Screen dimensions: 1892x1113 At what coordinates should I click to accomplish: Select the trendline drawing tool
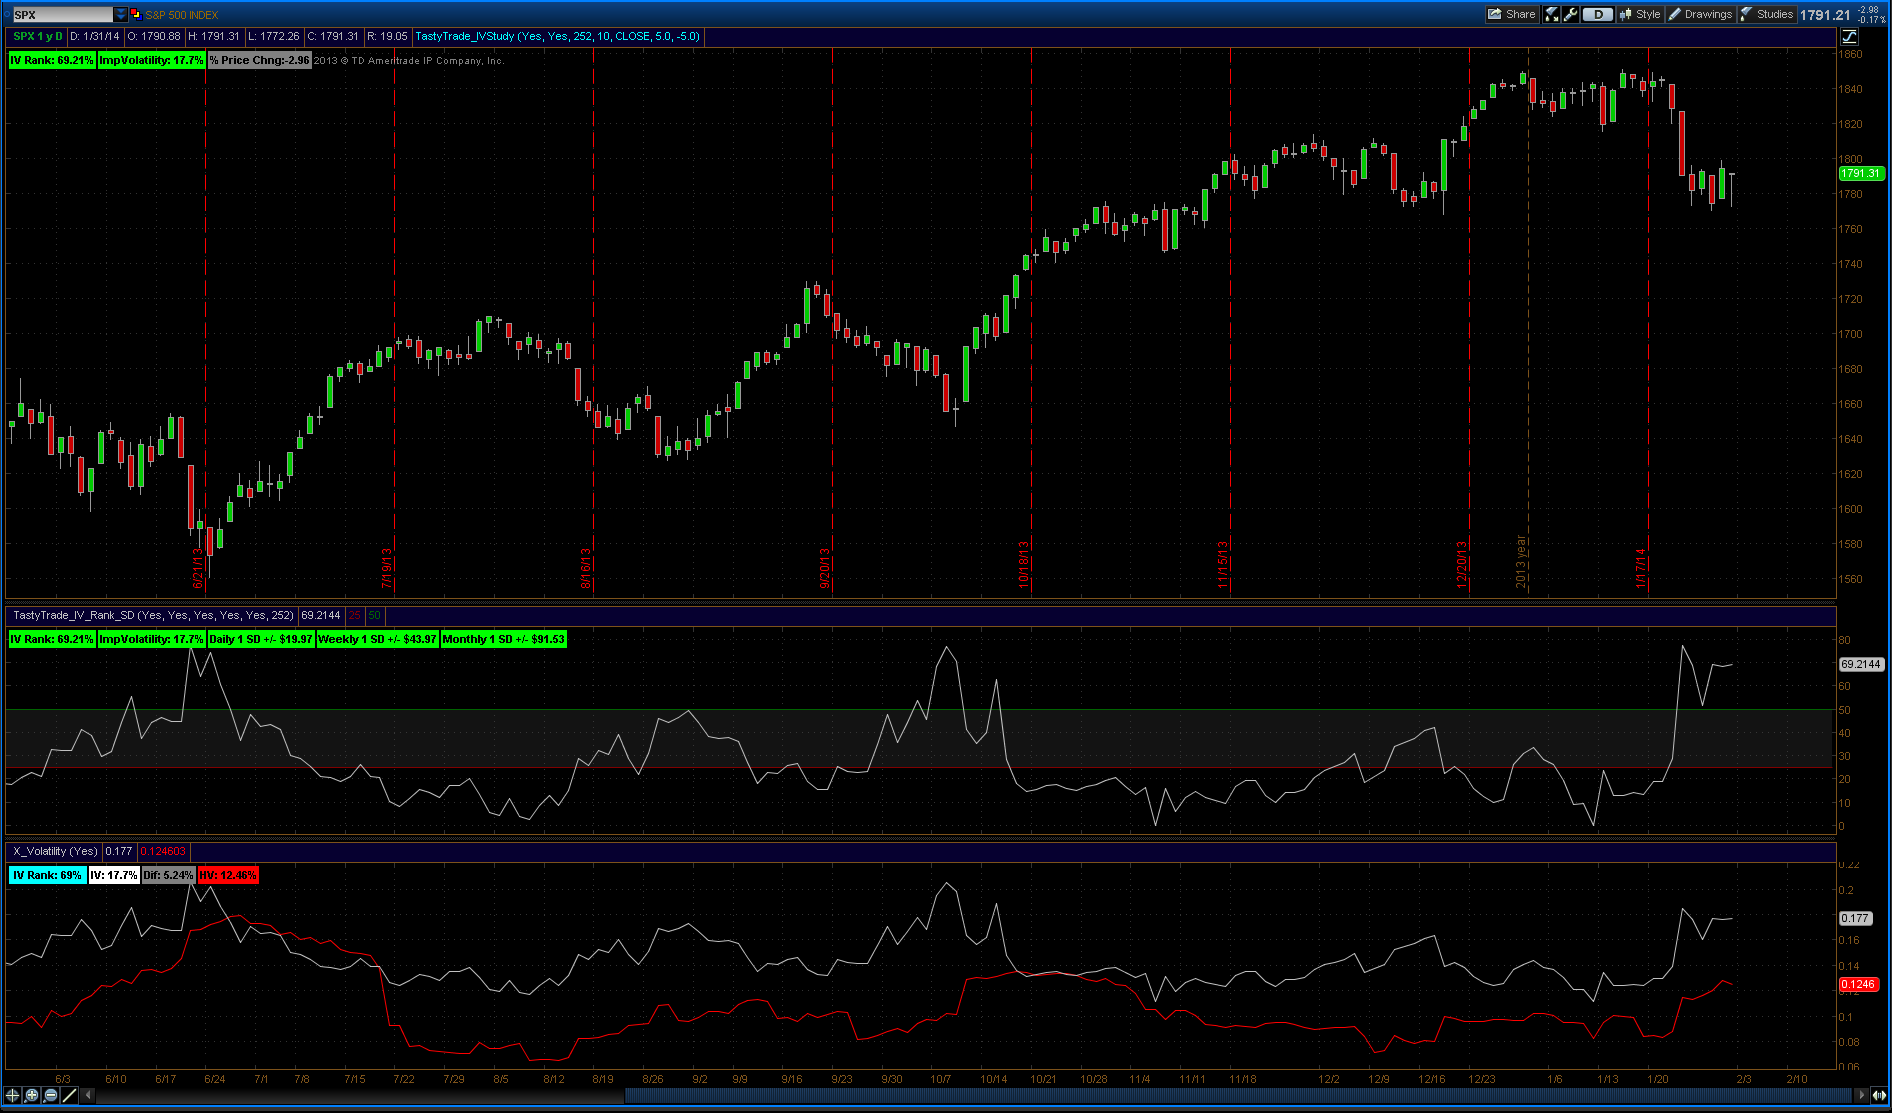click(70, 1095)
